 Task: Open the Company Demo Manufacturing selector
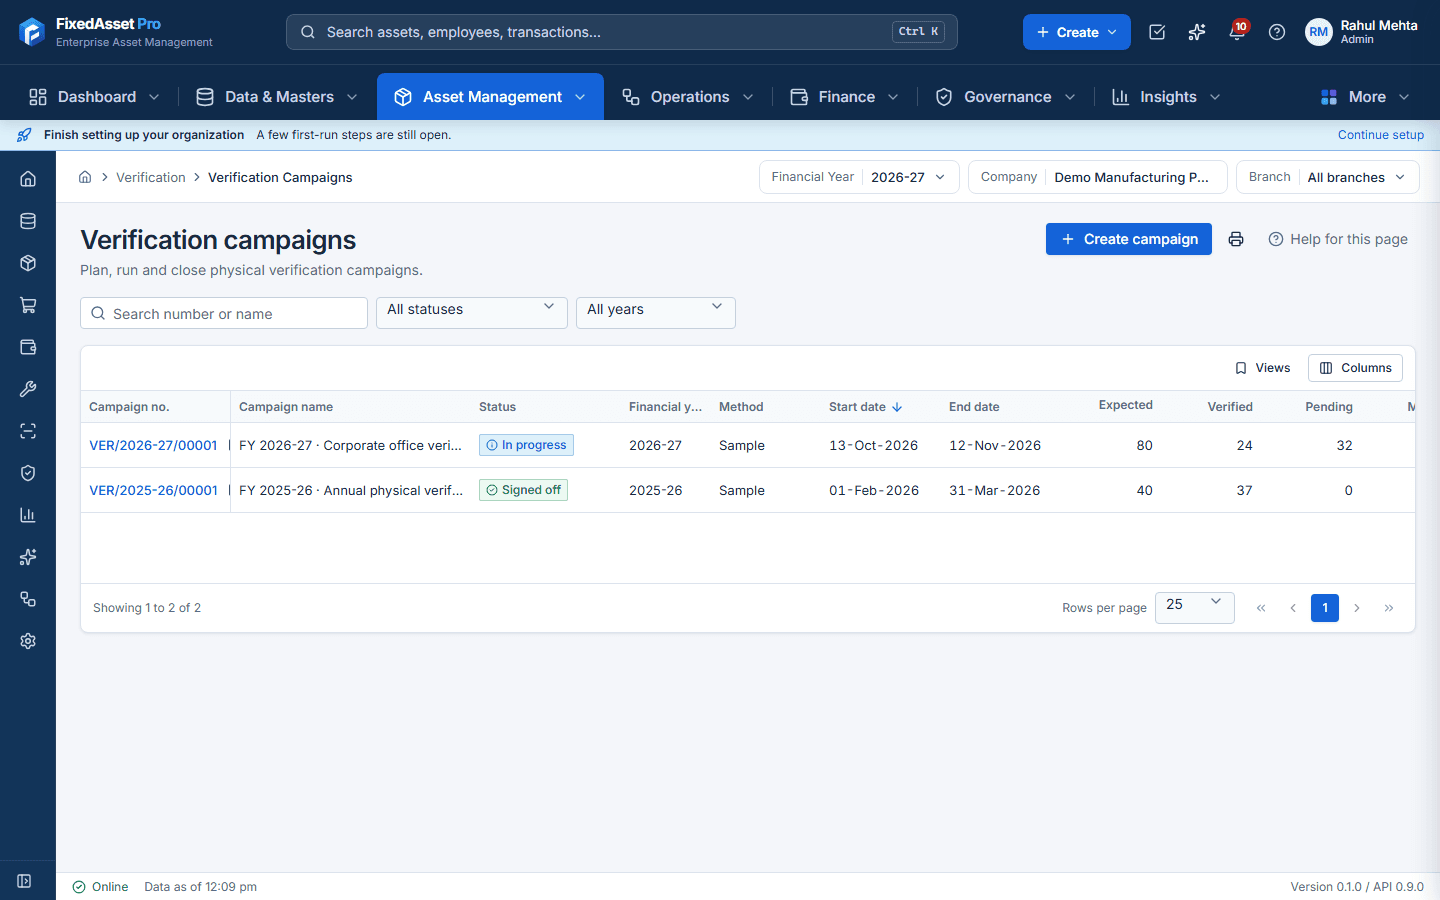pyautogui.click(x=1098, y=177)
